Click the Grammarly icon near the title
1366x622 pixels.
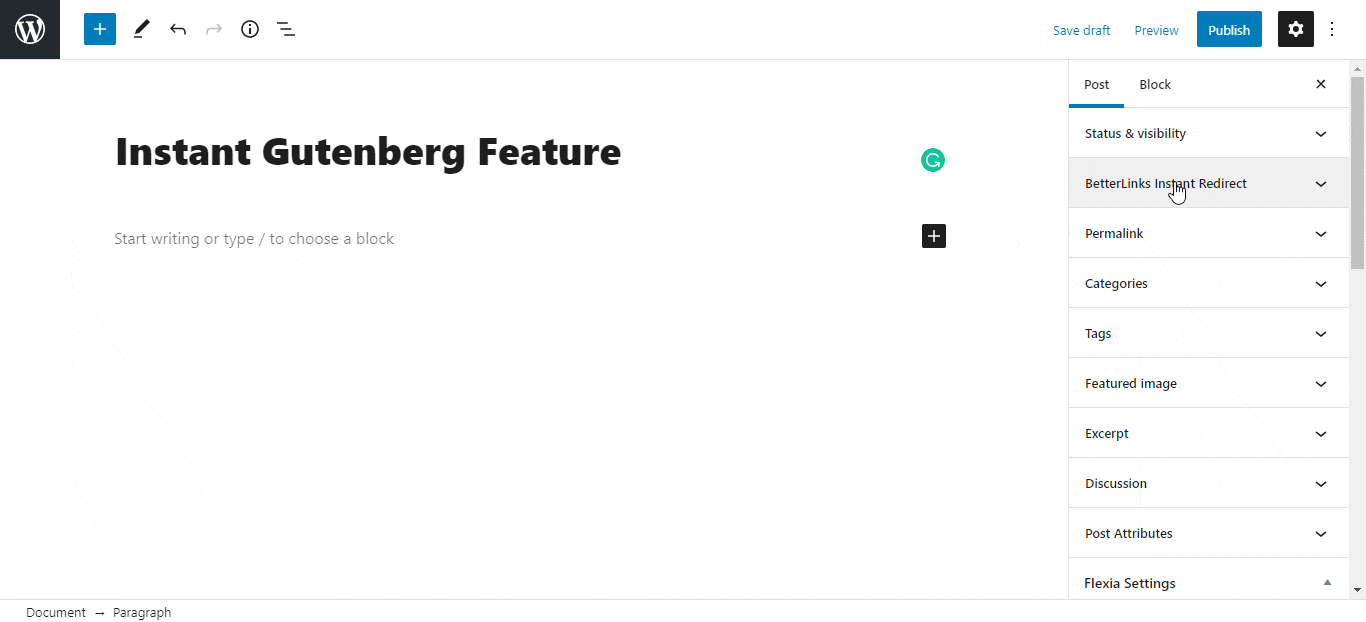point(932,160)
